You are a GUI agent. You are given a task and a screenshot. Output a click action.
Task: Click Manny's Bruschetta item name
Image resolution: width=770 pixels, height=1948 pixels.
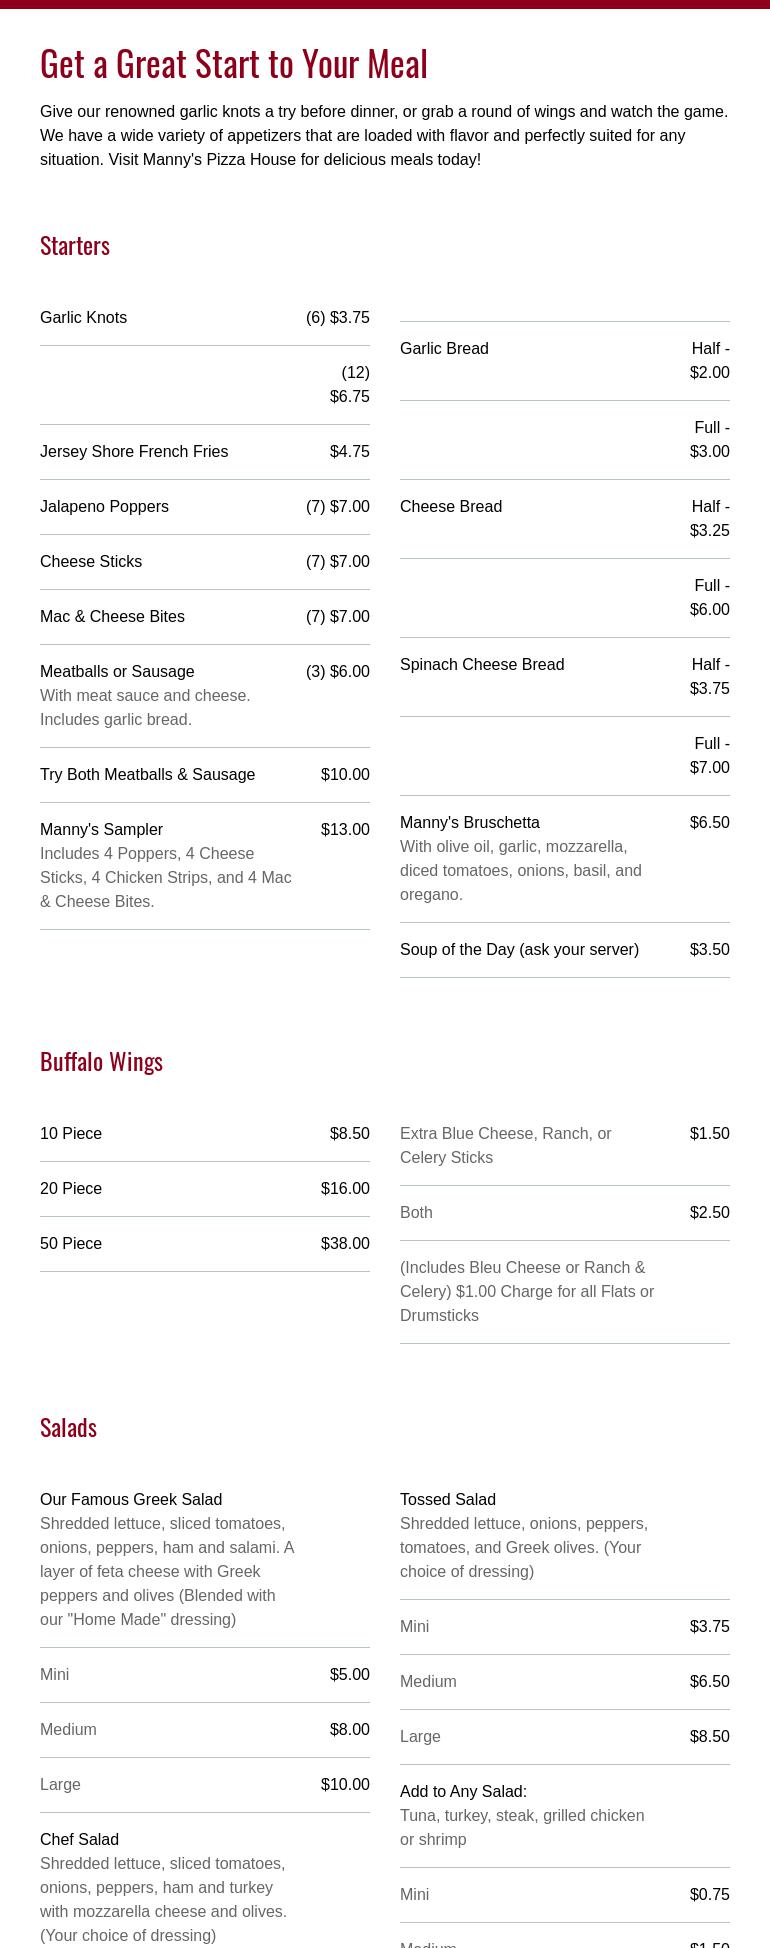point(470,823)
